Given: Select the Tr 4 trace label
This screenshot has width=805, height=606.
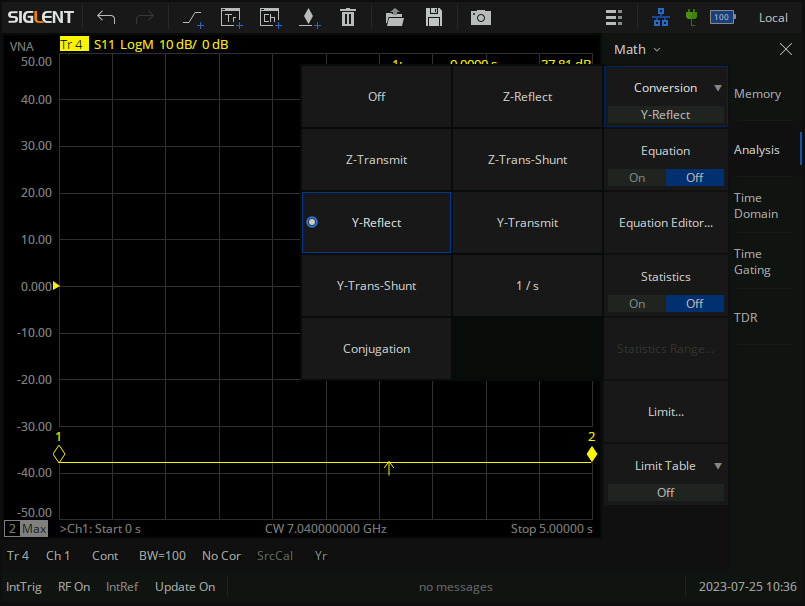Looking at the screenshot, I should tap(73, 44).
